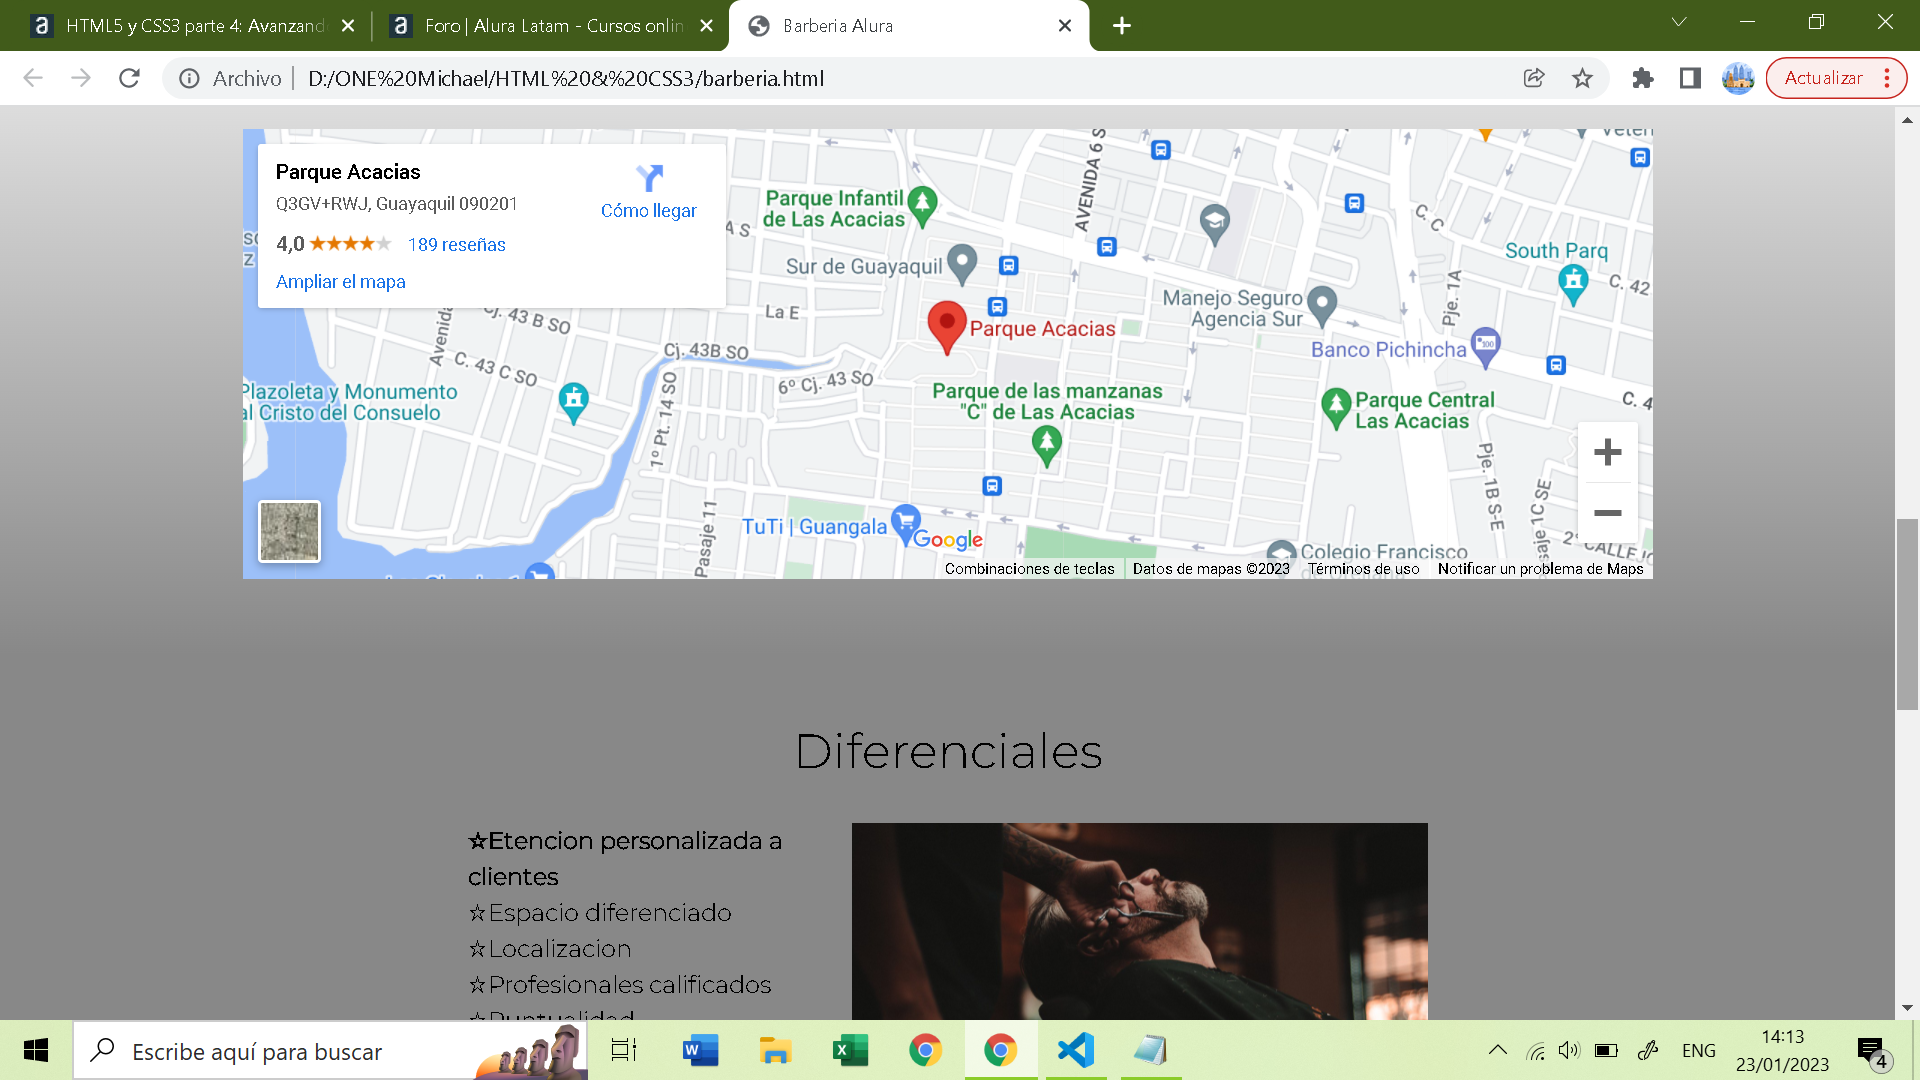1920x1080 pixels.
Task: Open Word from the taskbar
Action: click(700, 1050)
